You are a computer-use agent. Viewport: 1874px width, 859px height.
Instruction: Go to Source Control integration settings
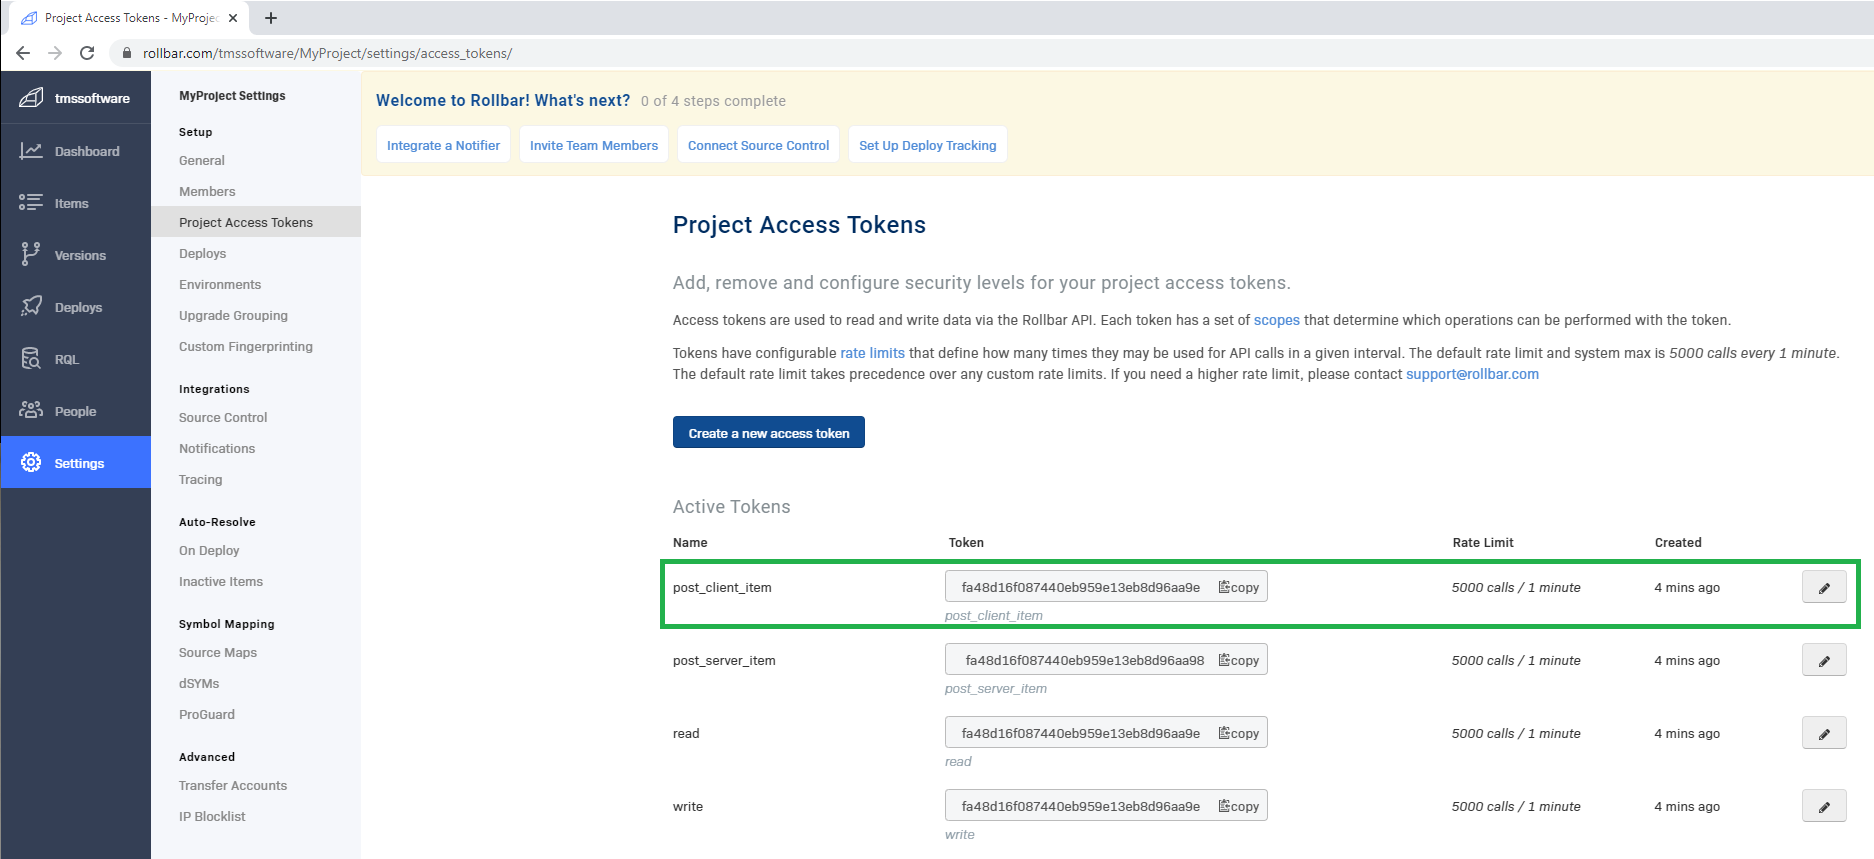(223, 418)
